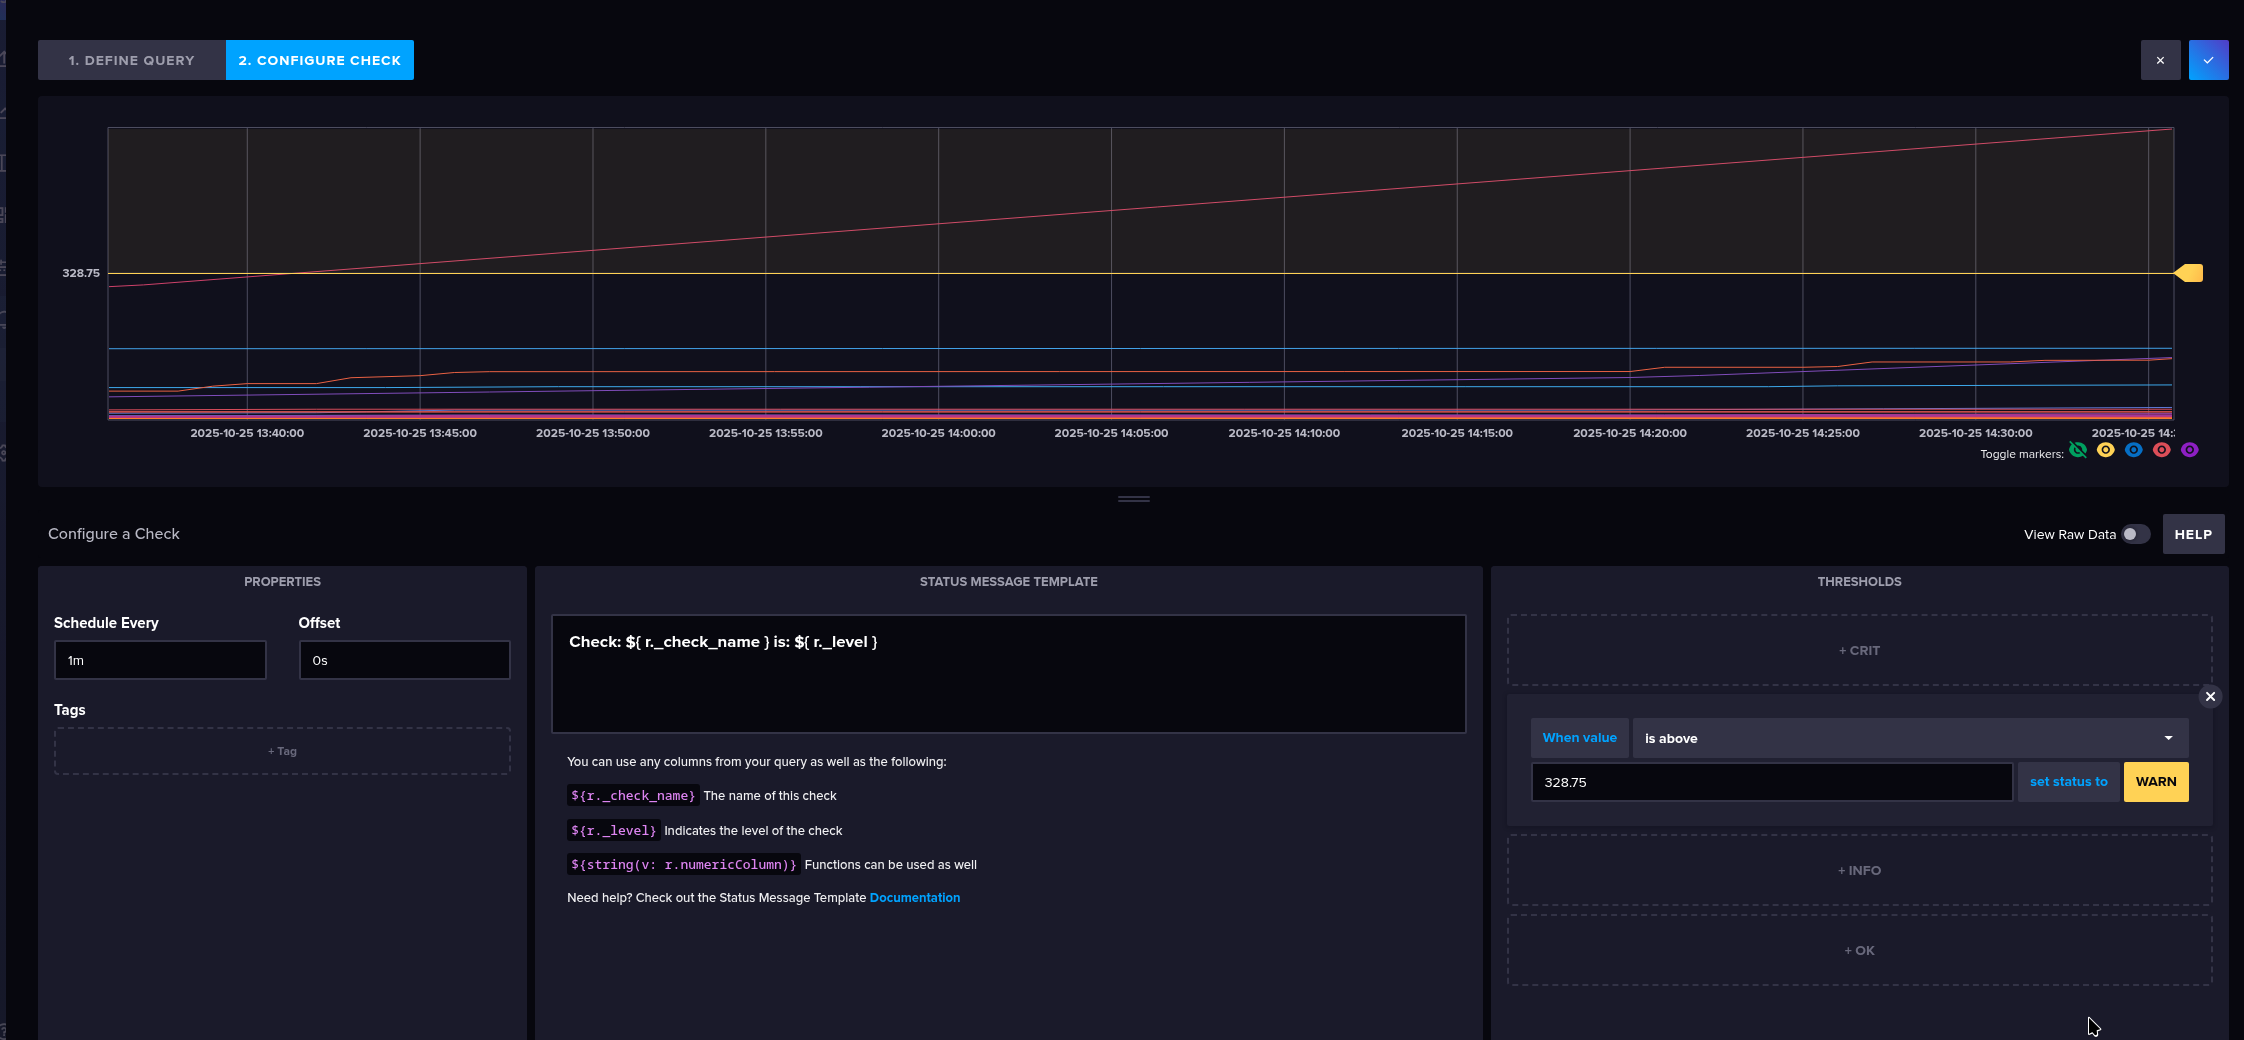Screen dimensions: 2244x1040
Task: Save check with the blue checkmark button
Action: click(2208, 60)
